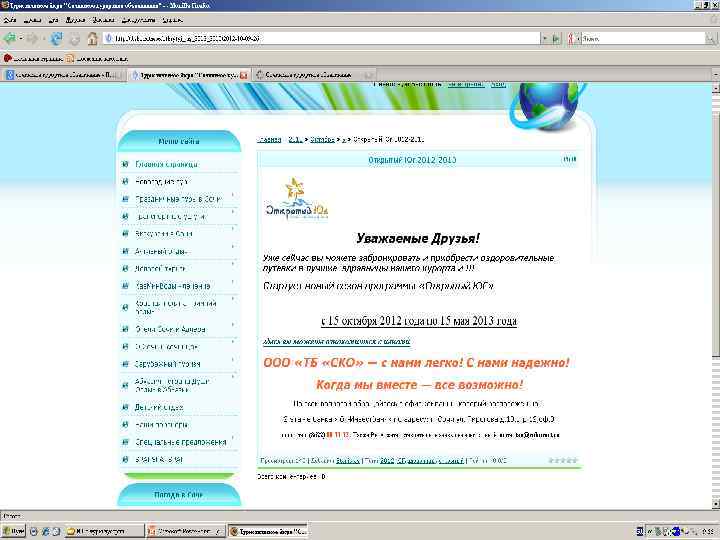Image resolution: width=720 pixels, height=540 pixels.
Task: Follow the Главная breadcrumb link
Action: [x=269, y=140]
